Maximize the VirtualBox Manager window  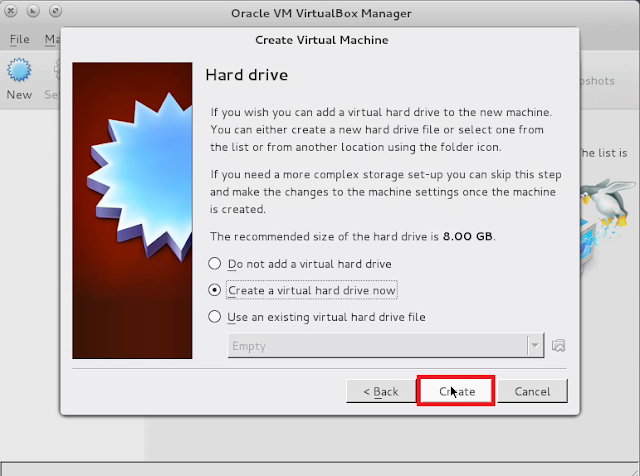(x=56, y=11)
